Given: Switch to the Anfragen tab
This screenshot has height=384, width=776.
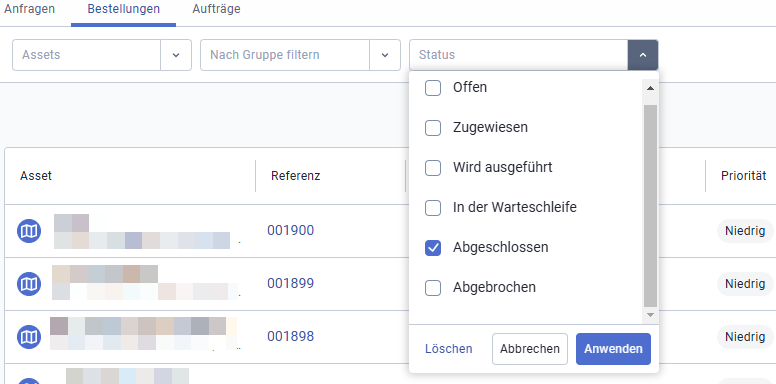Looking at the screenshot, I should coord(29,9).
